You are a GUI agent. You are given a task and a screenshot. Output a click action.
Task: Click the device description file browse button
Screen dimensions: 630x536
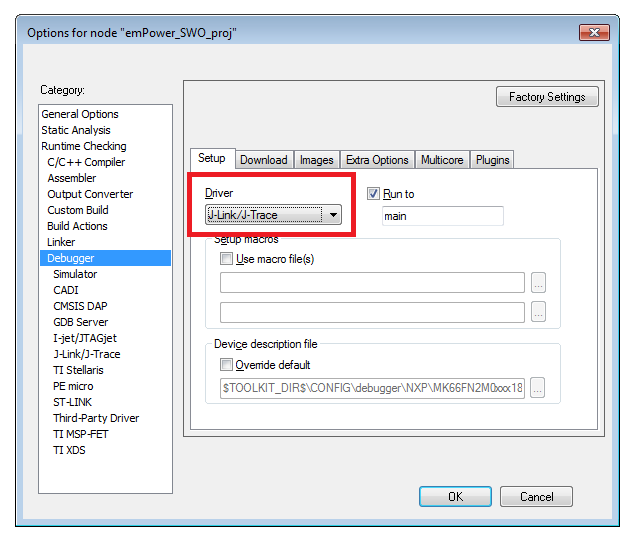538,388
